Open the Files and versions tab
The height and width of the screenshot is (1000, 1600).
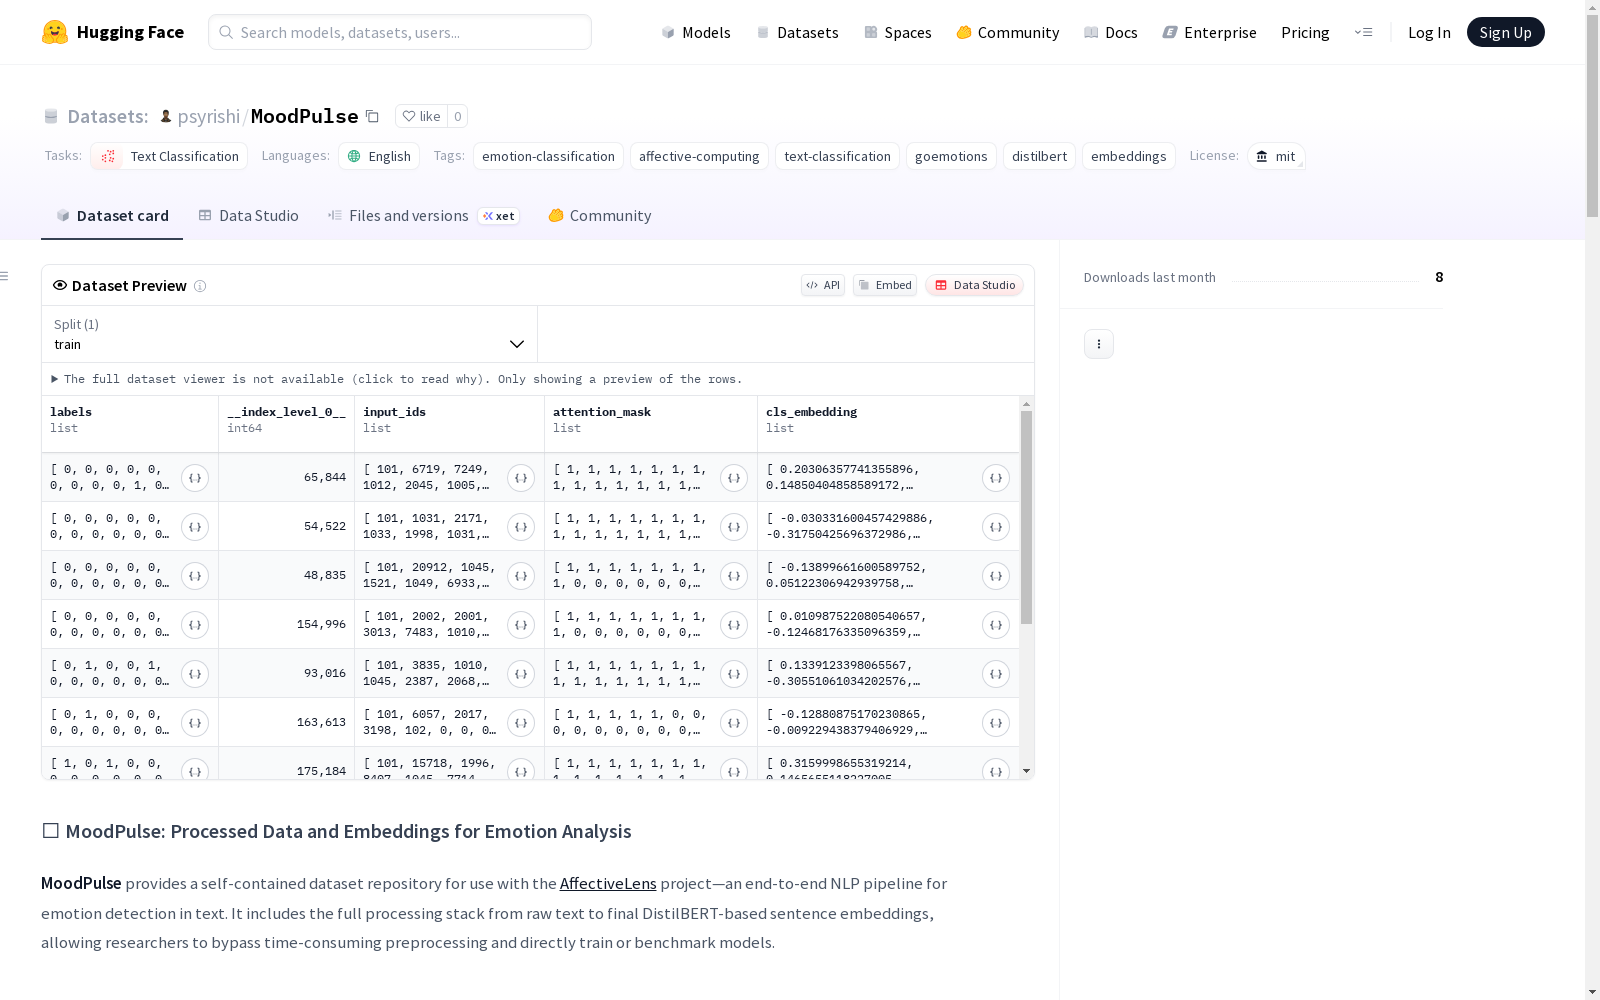click(423, 216)
